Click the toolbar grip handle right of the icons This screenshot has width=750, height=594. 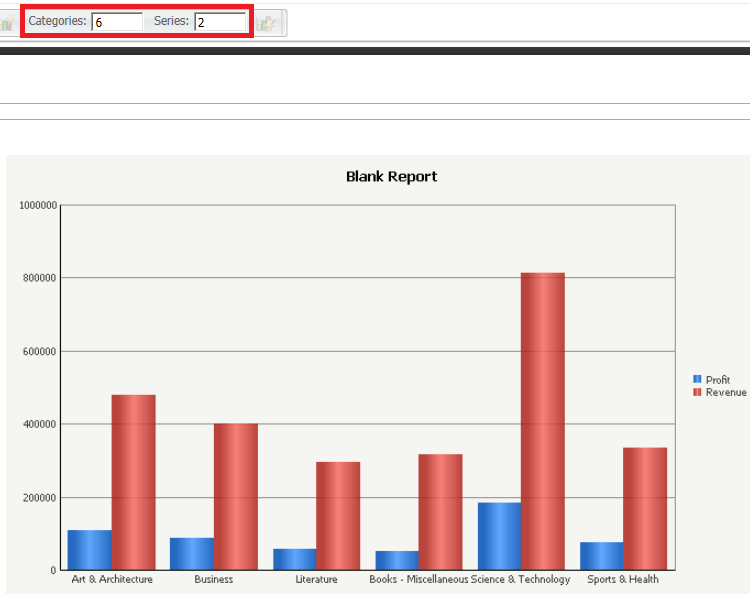[284, 22]
